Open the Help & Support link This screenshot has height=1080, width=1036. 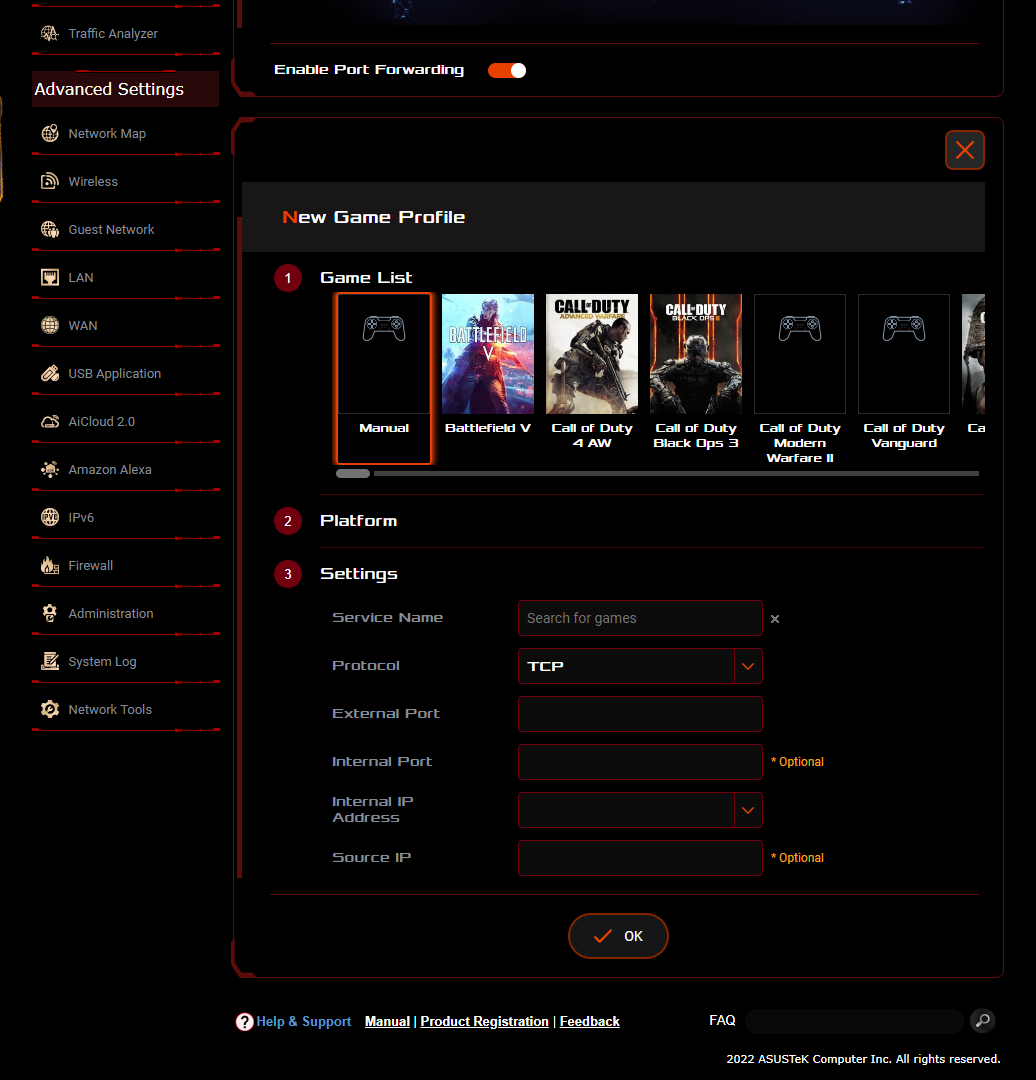303,1021
